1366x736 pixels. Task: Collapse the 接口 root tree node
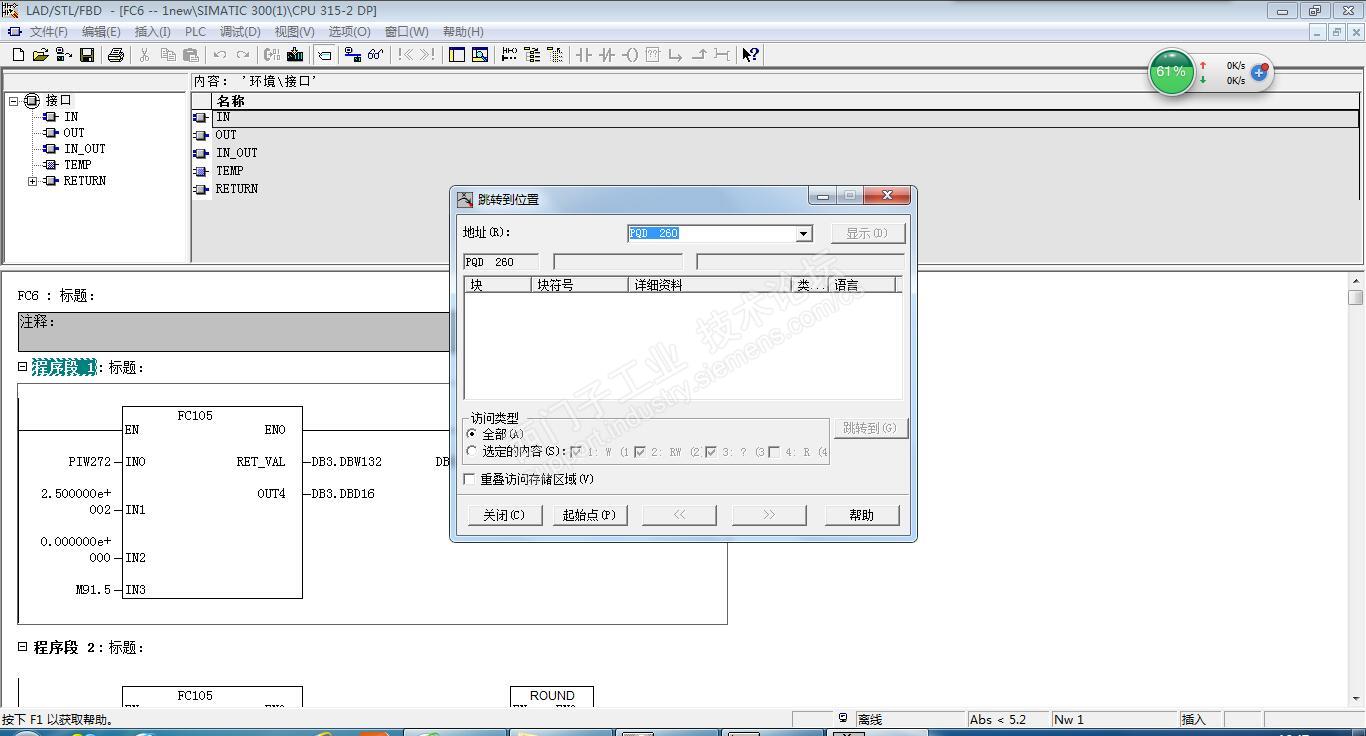(14, 101)
